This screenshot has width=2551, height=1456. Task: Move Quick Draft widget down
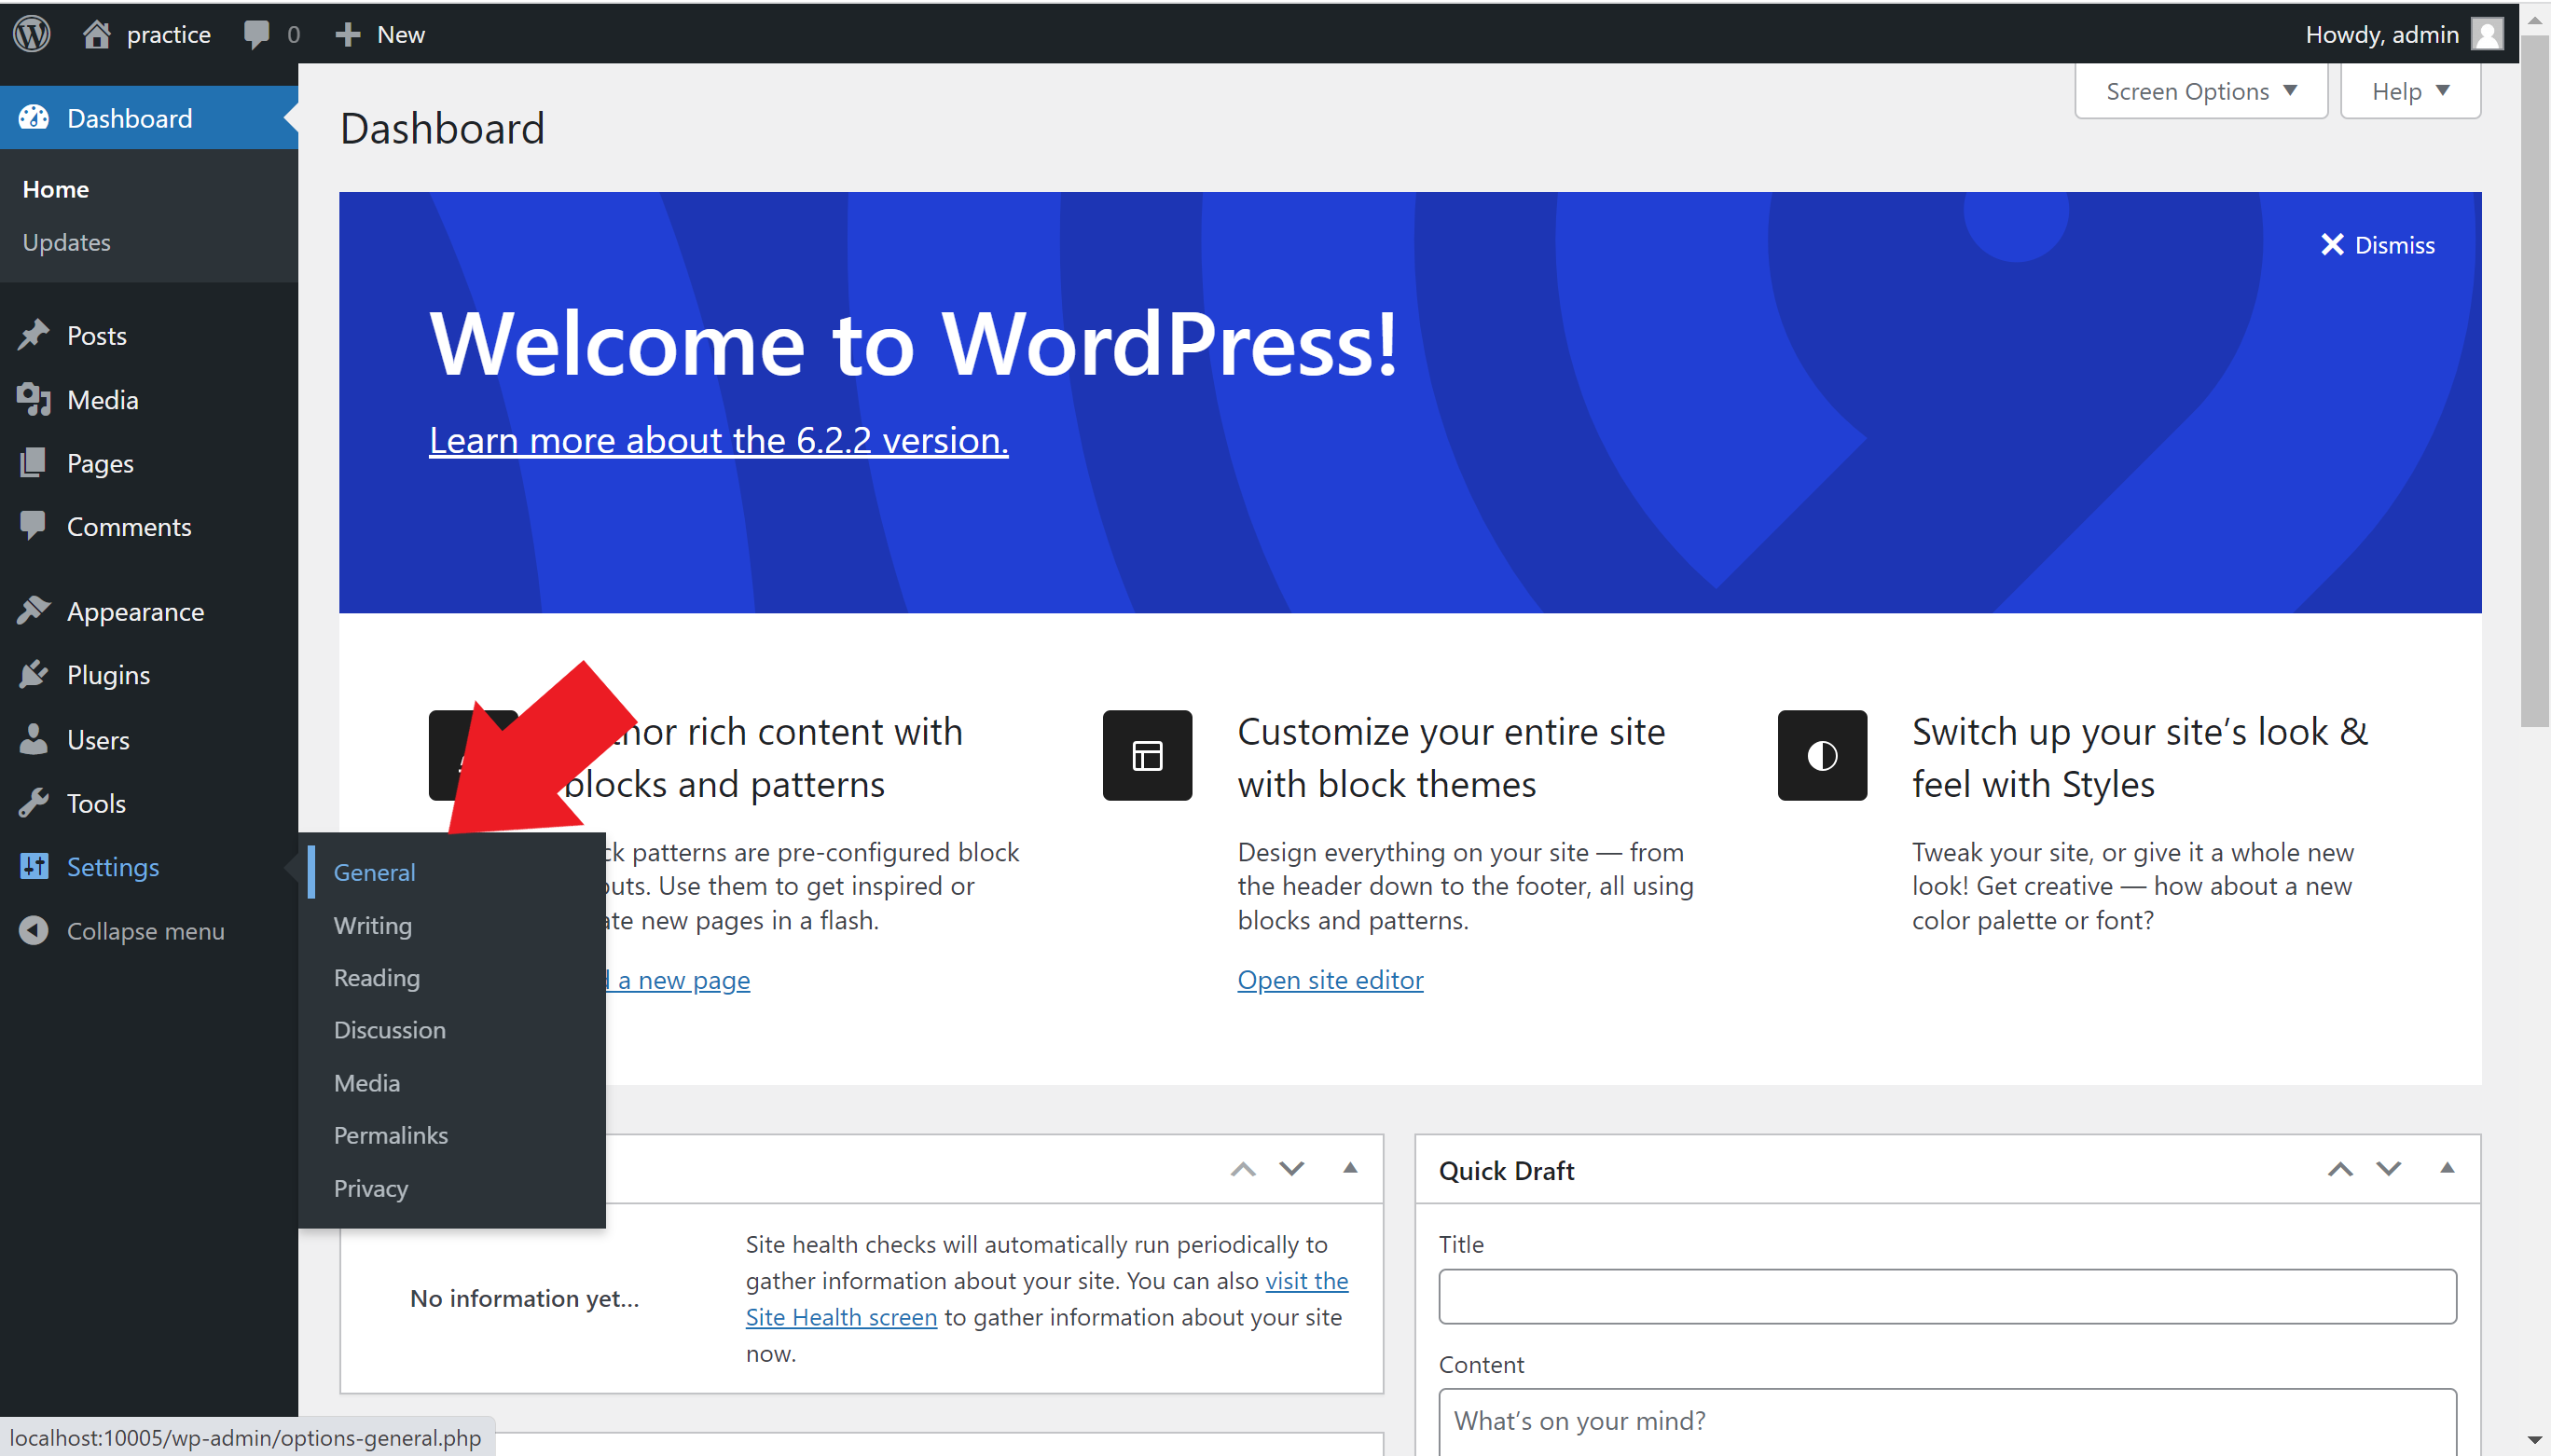click(2389, 1169)
